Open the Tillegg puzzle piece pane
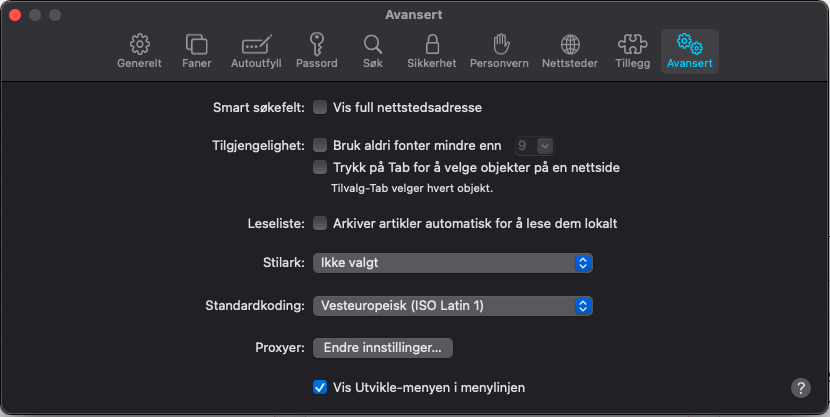This screenshot has width=830, height=417. pos(632,51)
